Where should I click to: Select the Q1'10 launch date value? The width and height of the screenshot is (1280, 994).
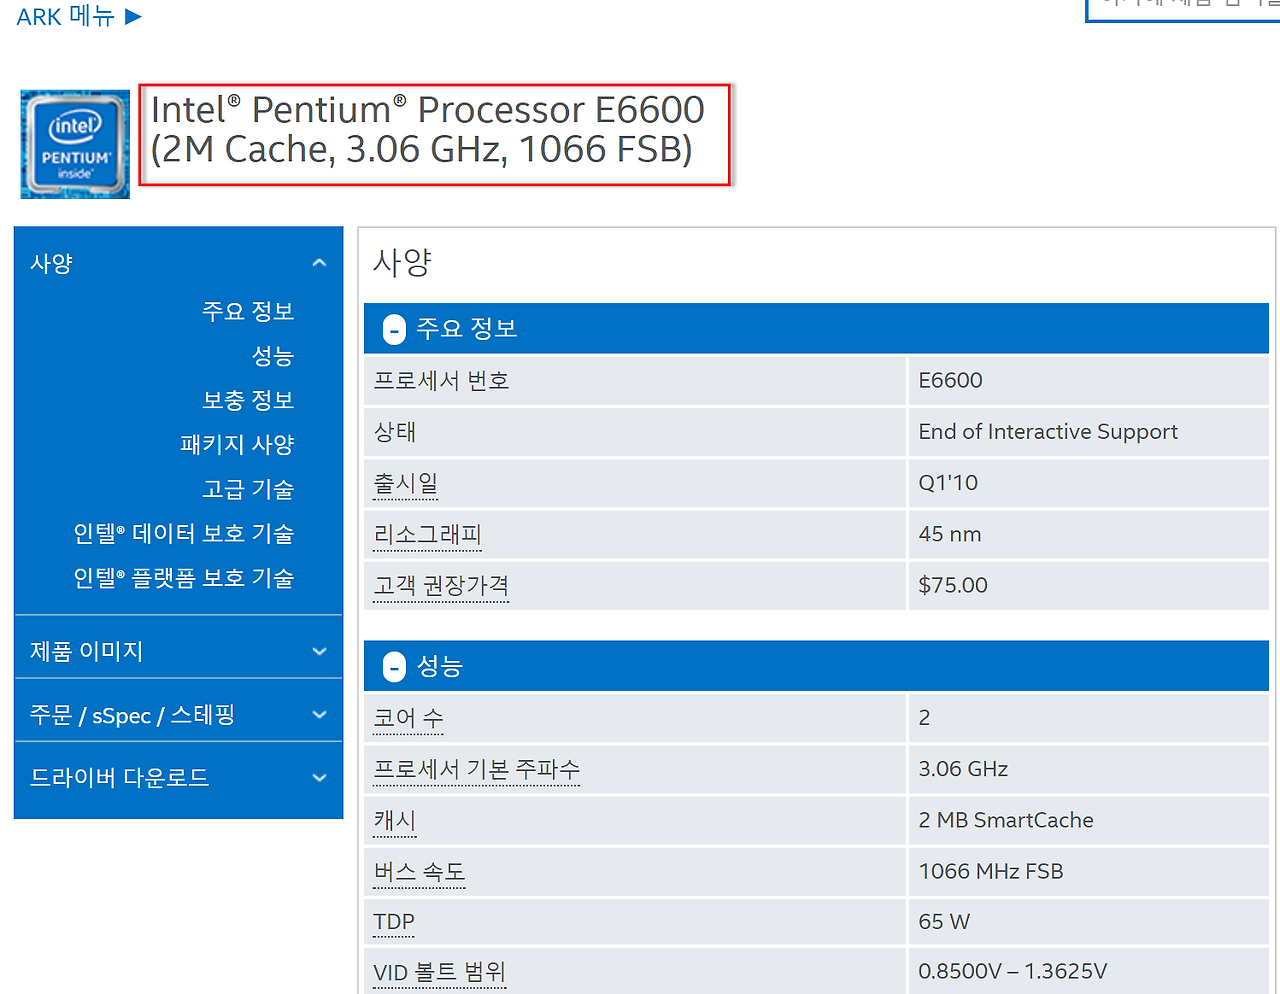point(948,483)
